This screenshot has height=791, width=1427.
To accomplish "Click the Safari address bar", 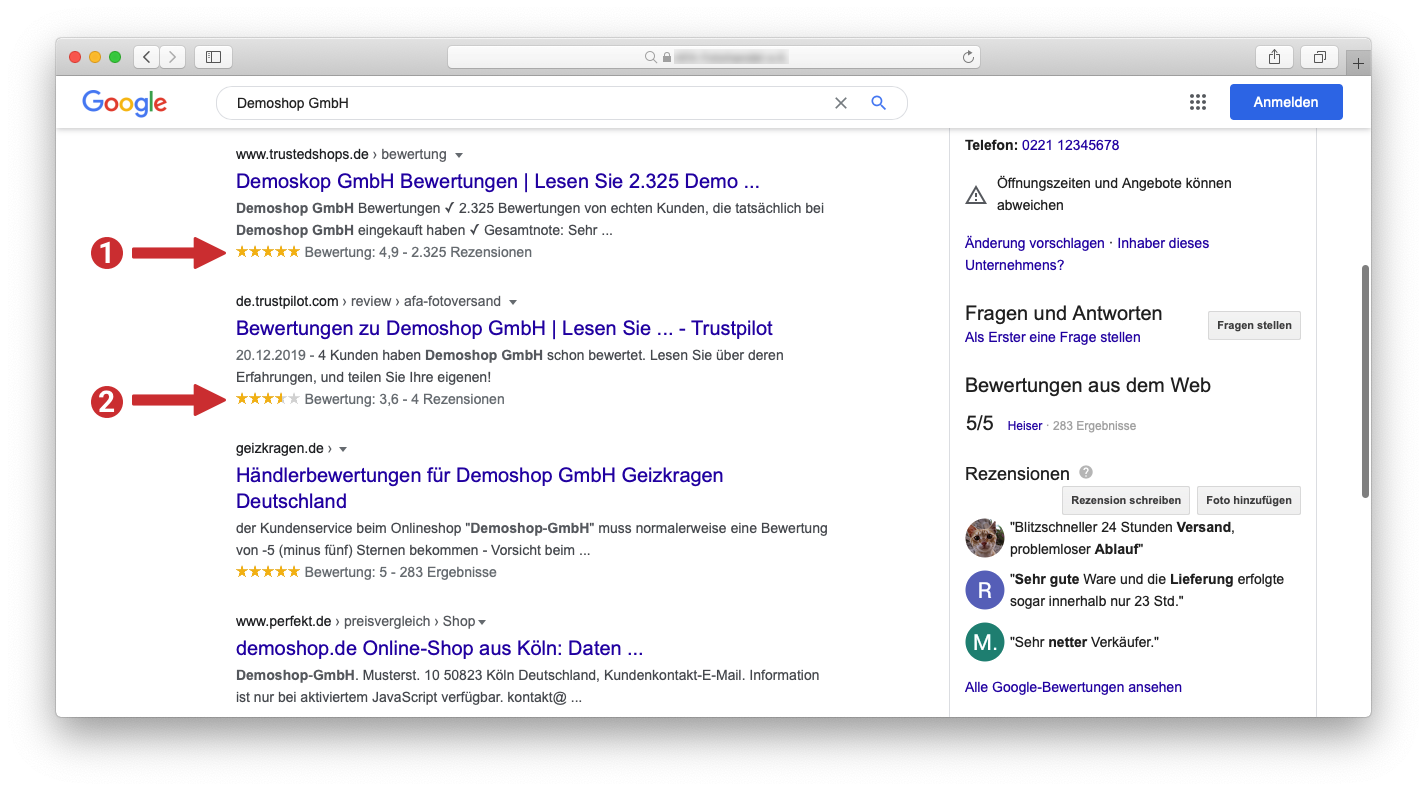I will pos(714,57).
